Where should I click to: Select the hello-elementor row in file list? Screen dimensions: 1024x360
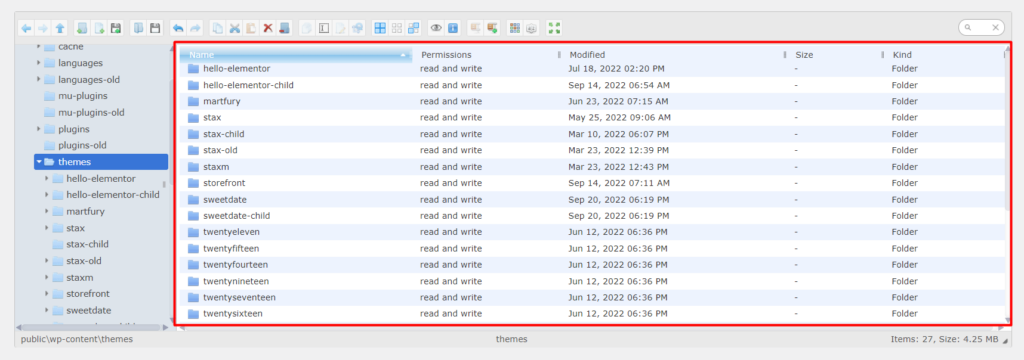pyautogui.click(x=592, y=69)
